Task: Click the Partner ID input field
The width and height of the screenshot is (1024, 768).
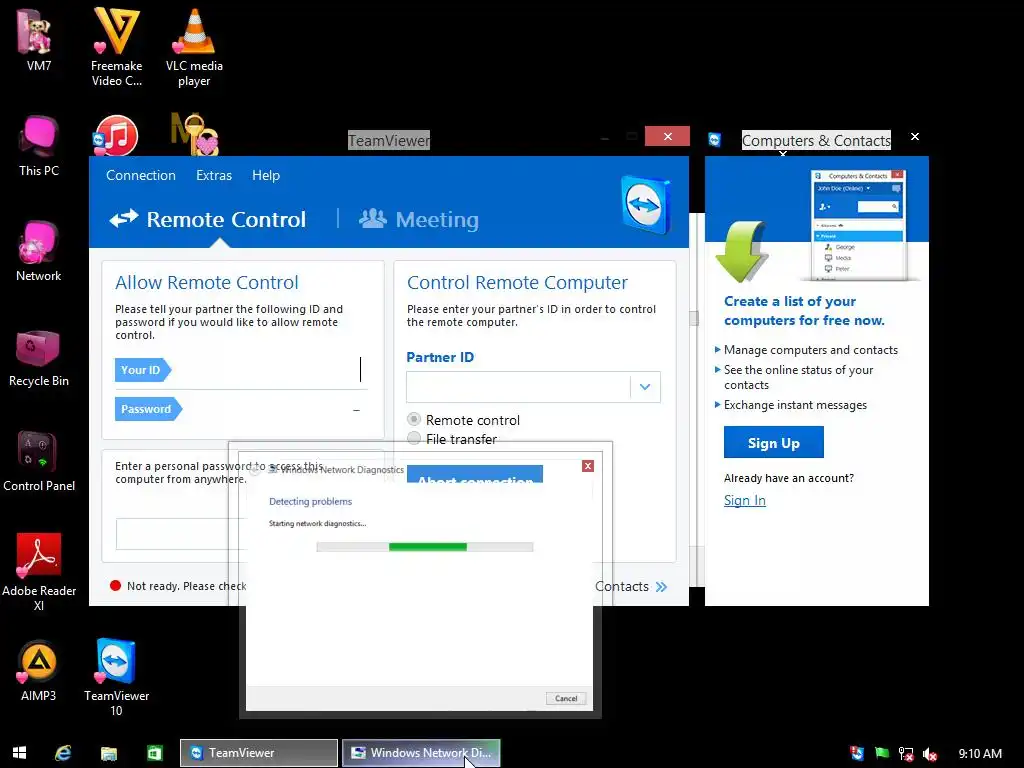Action: pos(519,387)
